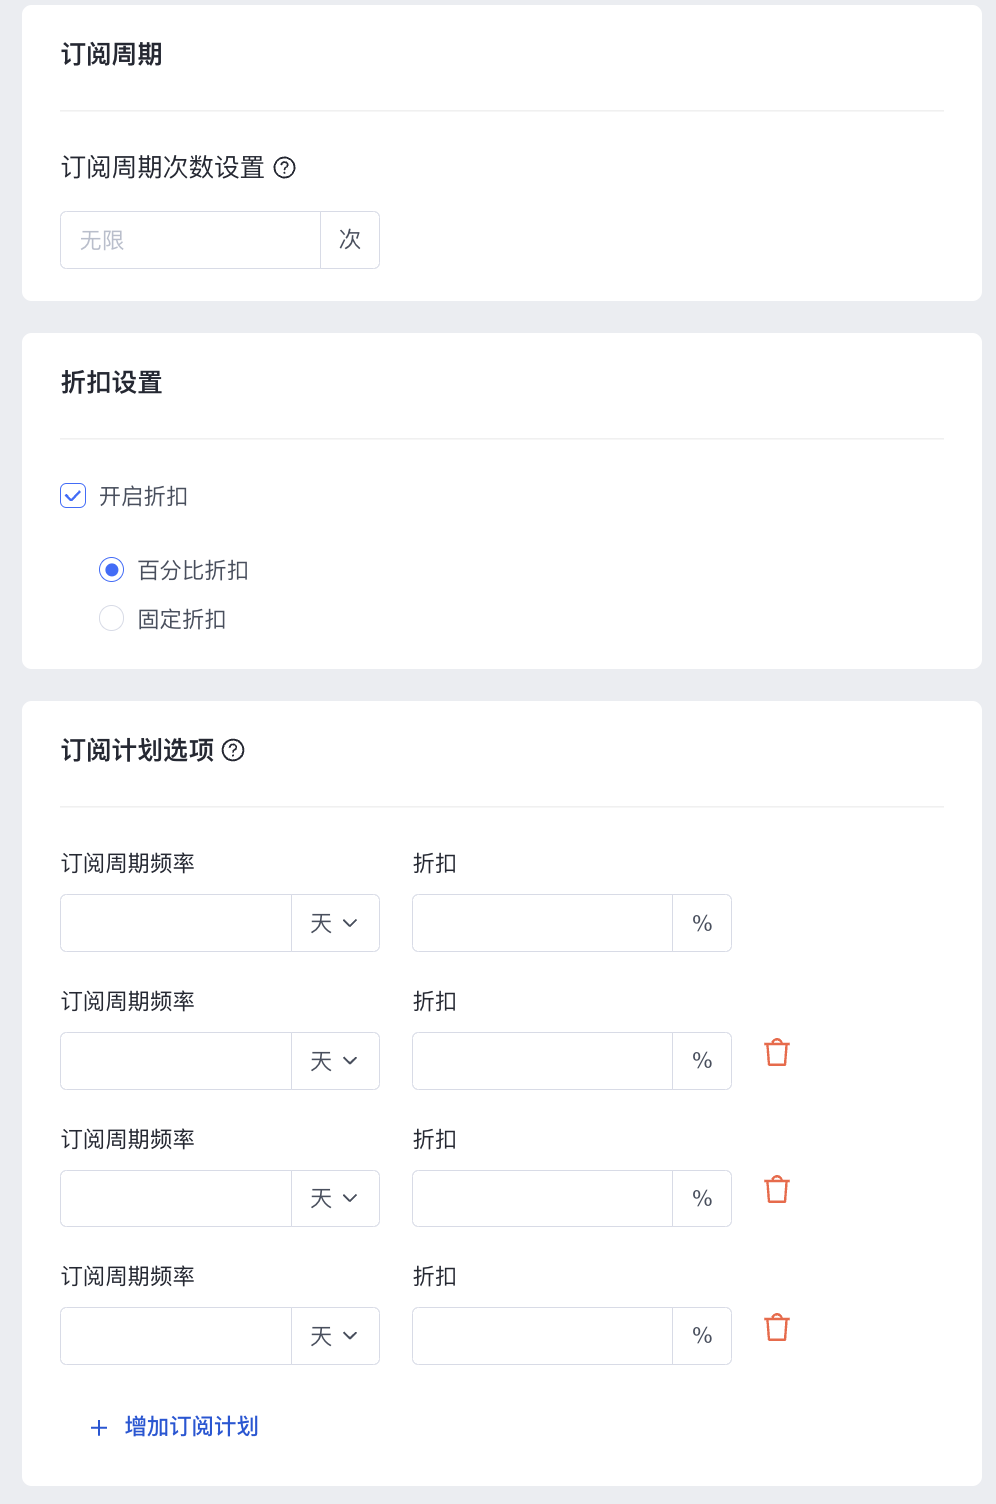Screen dimensions: 996x1504
Task: Select the 百分比折扣 radio option
Action: click(112, 570)
